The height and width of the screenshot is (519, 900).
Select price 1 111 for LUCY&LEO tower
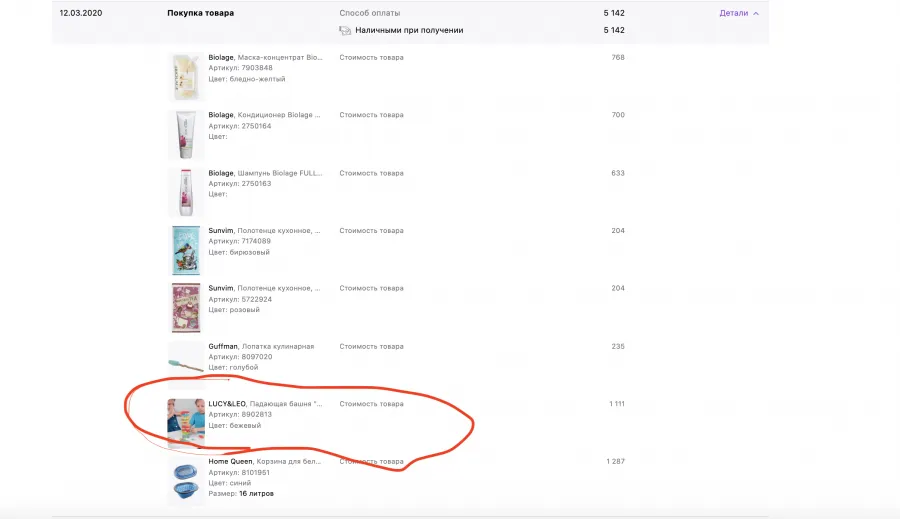pyautogui.click(x=617, y=404)
